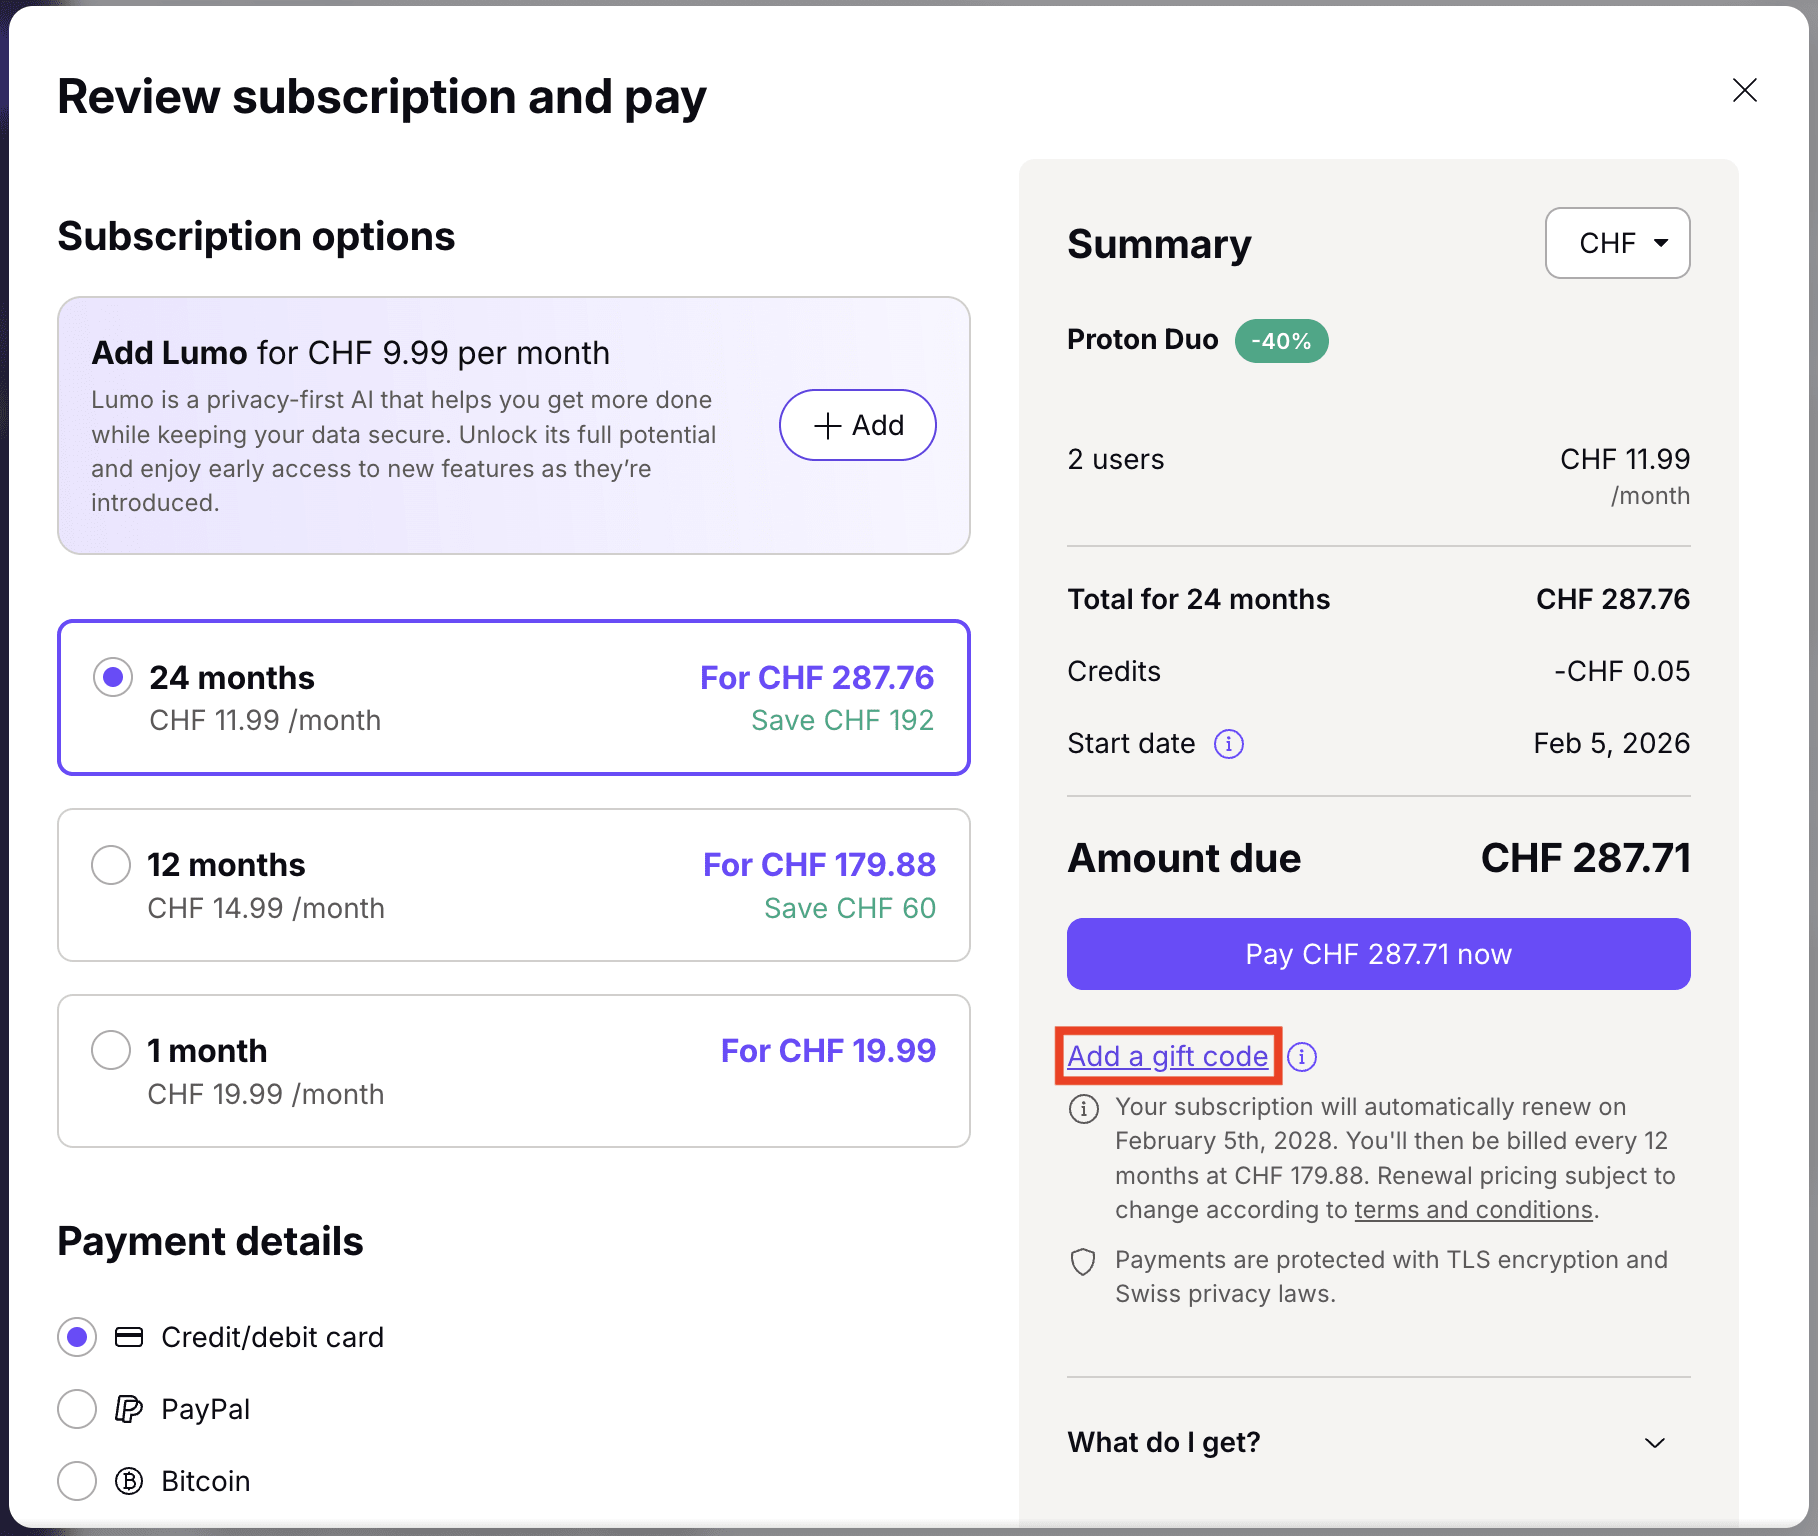Open the CHF currency dropdown

[1617, 243]
